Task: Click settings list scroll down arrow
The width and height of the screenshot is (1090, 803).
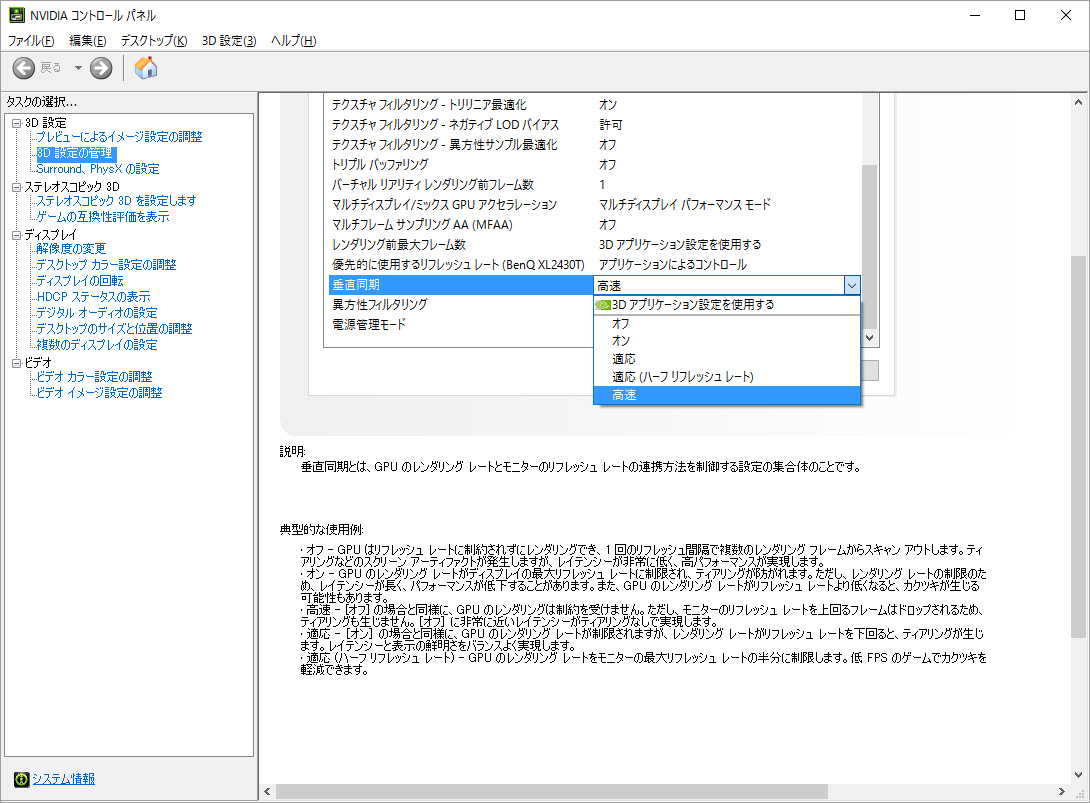Action: pyautogui.click(x=870, y=338)
